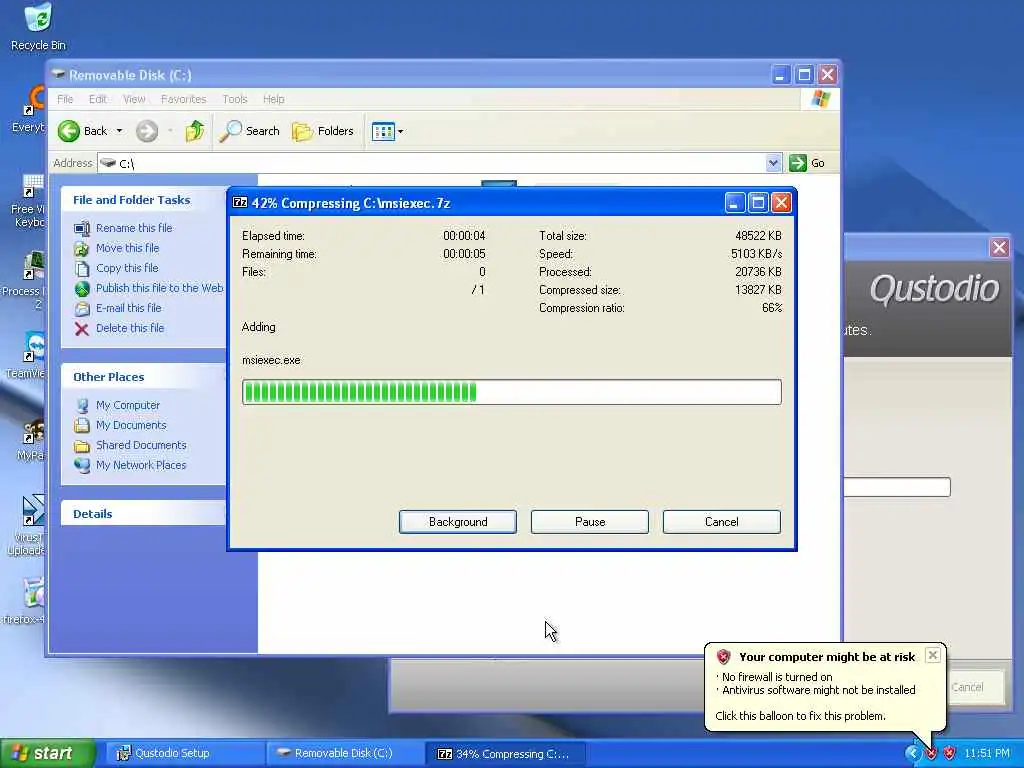Click the My Network Places icon
1024x768 pixels.
pyautogui.click(x=82, y=465)
